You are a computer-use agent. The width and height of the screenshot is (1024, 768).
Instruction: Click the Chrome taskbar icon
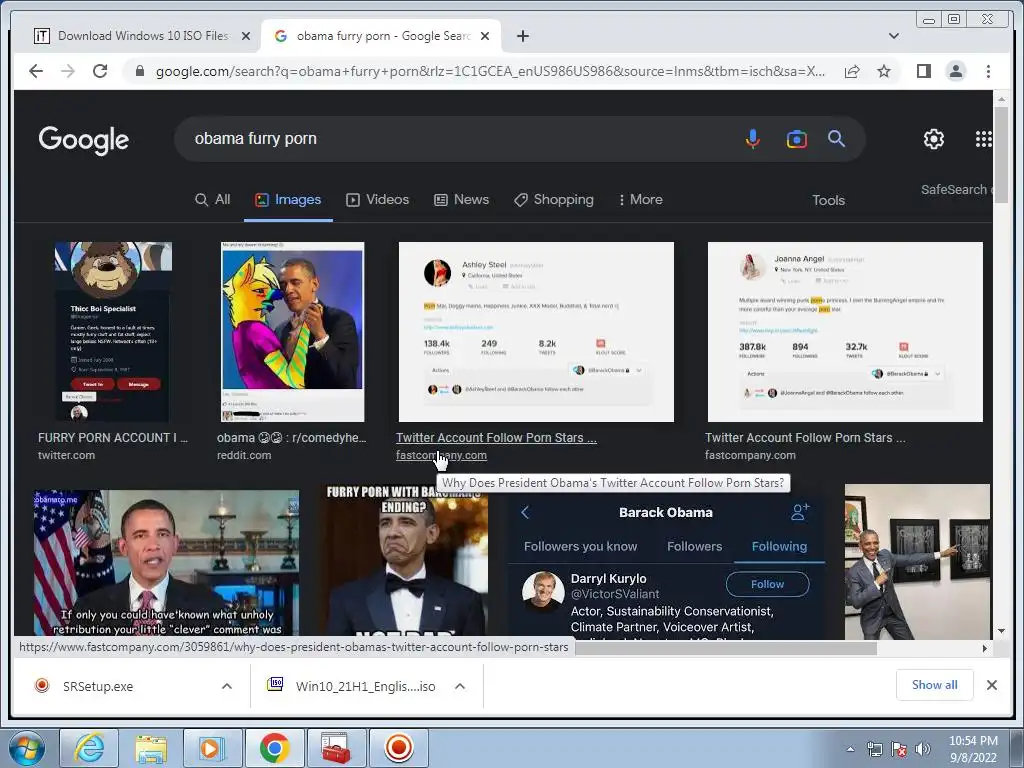[274, 748]
